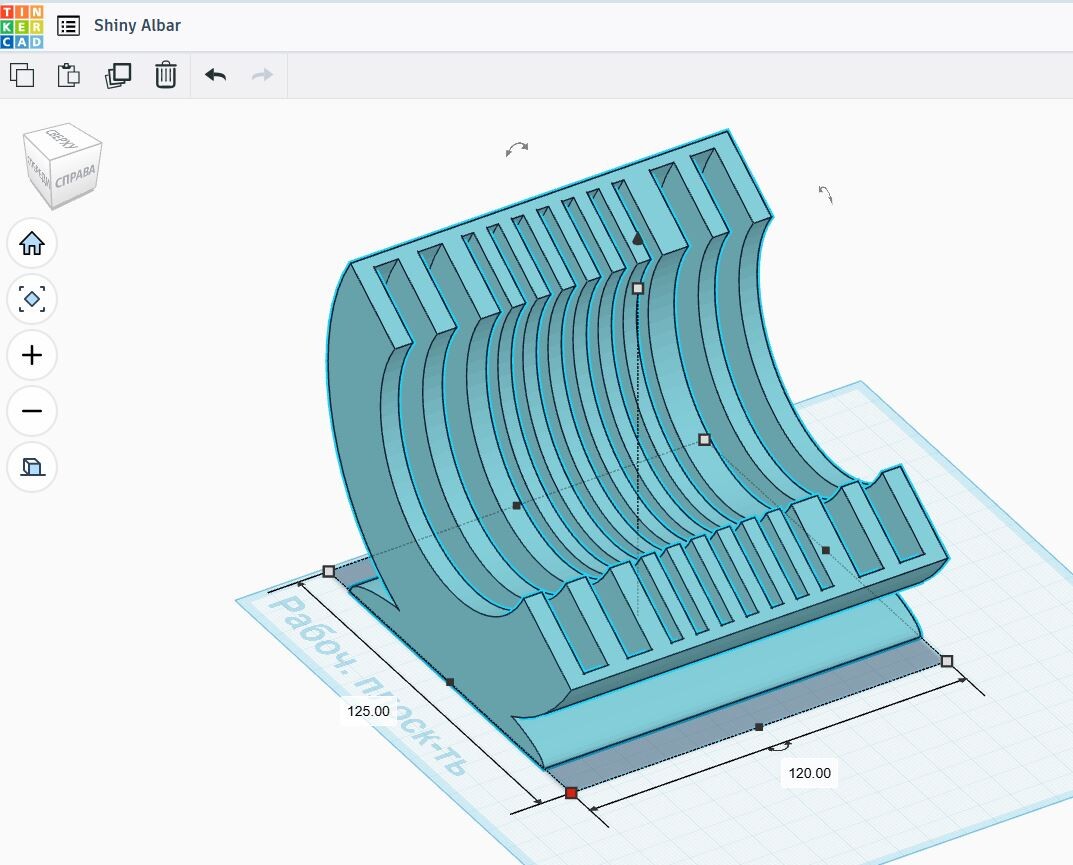Rename the design title Shiny Albar

[137, 26]
